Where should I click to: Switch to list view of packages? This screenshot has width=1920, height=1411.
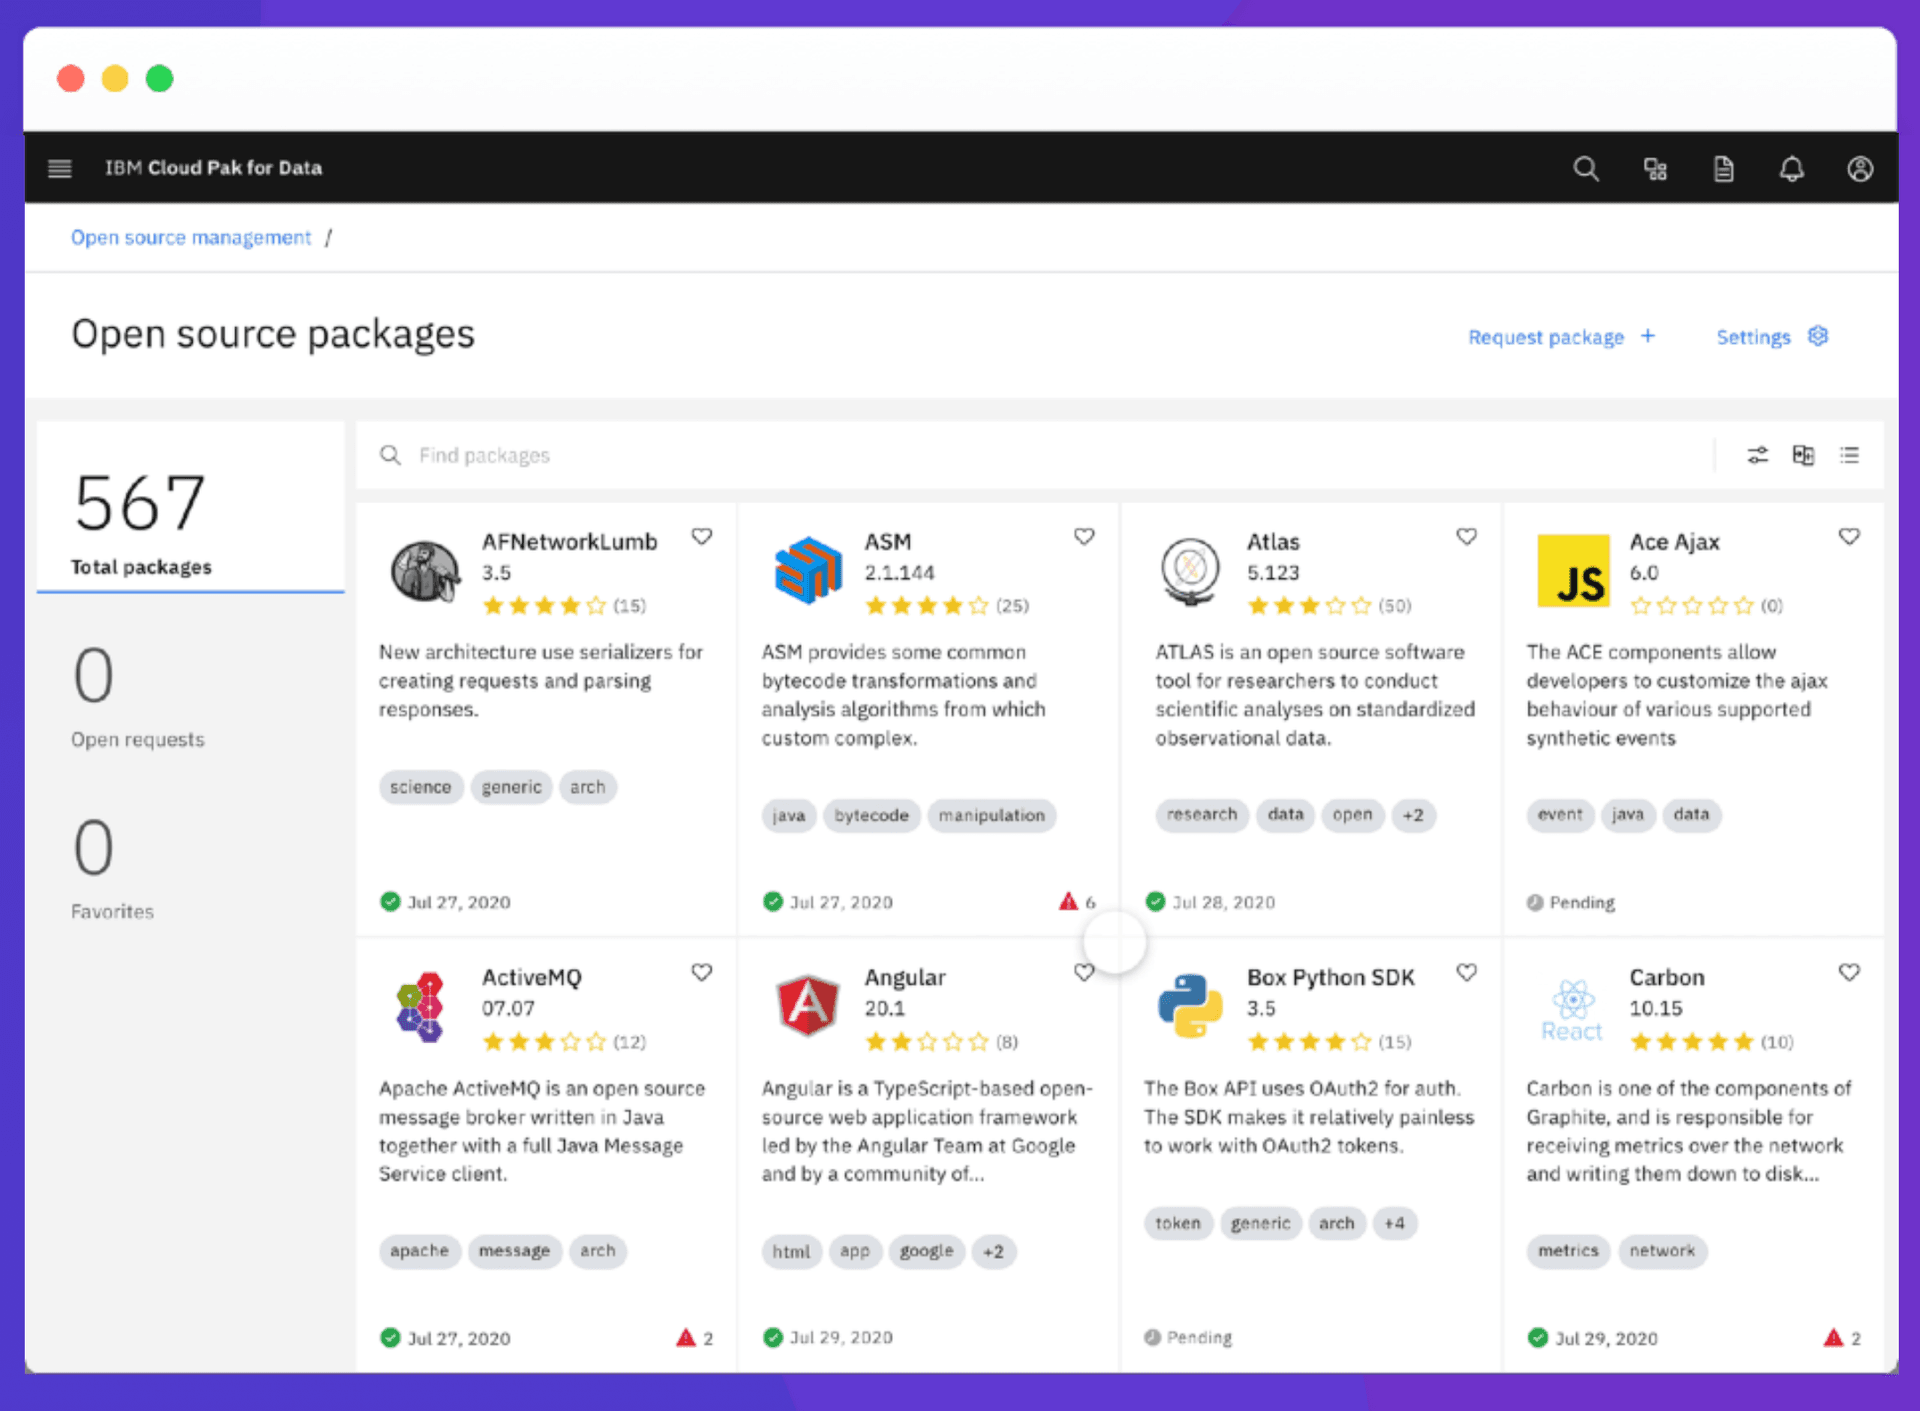pyautogui.click(x=1850, y=455)
